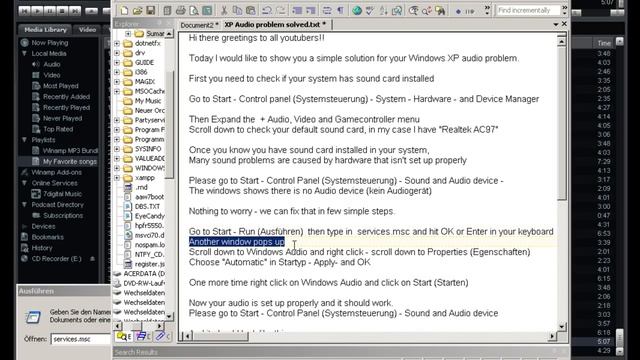Screen dimensions: 640x360
Task: Toggle show paragraph marks (¶) icon
Action: click(340, 11)
